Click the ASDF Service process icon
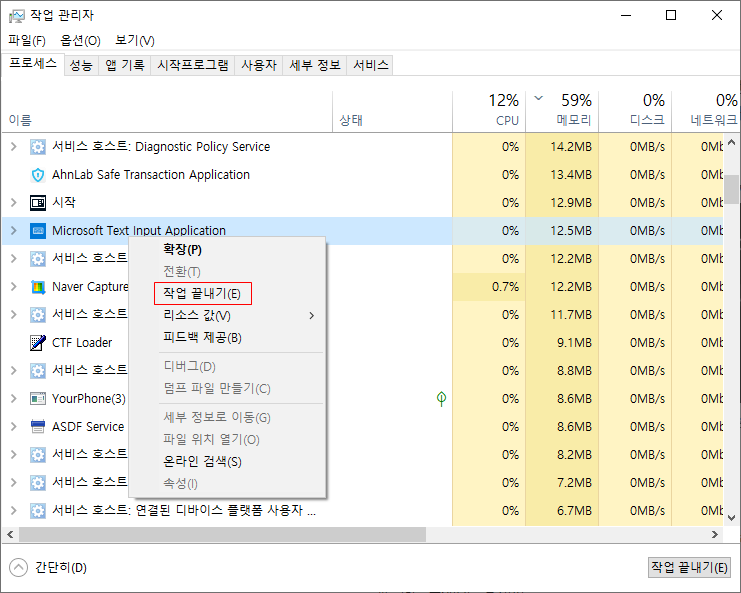 coord(38,427)
